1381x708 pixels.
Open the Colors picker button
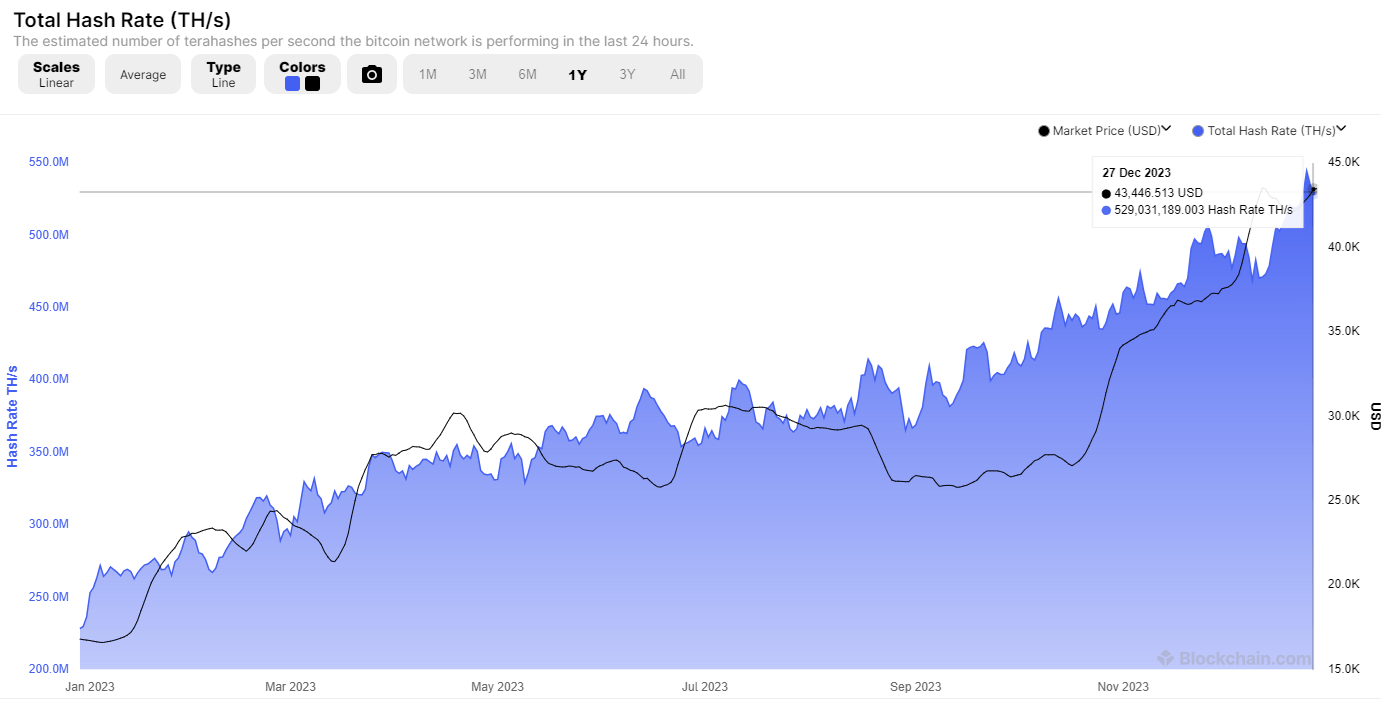(x=302, y=74)
